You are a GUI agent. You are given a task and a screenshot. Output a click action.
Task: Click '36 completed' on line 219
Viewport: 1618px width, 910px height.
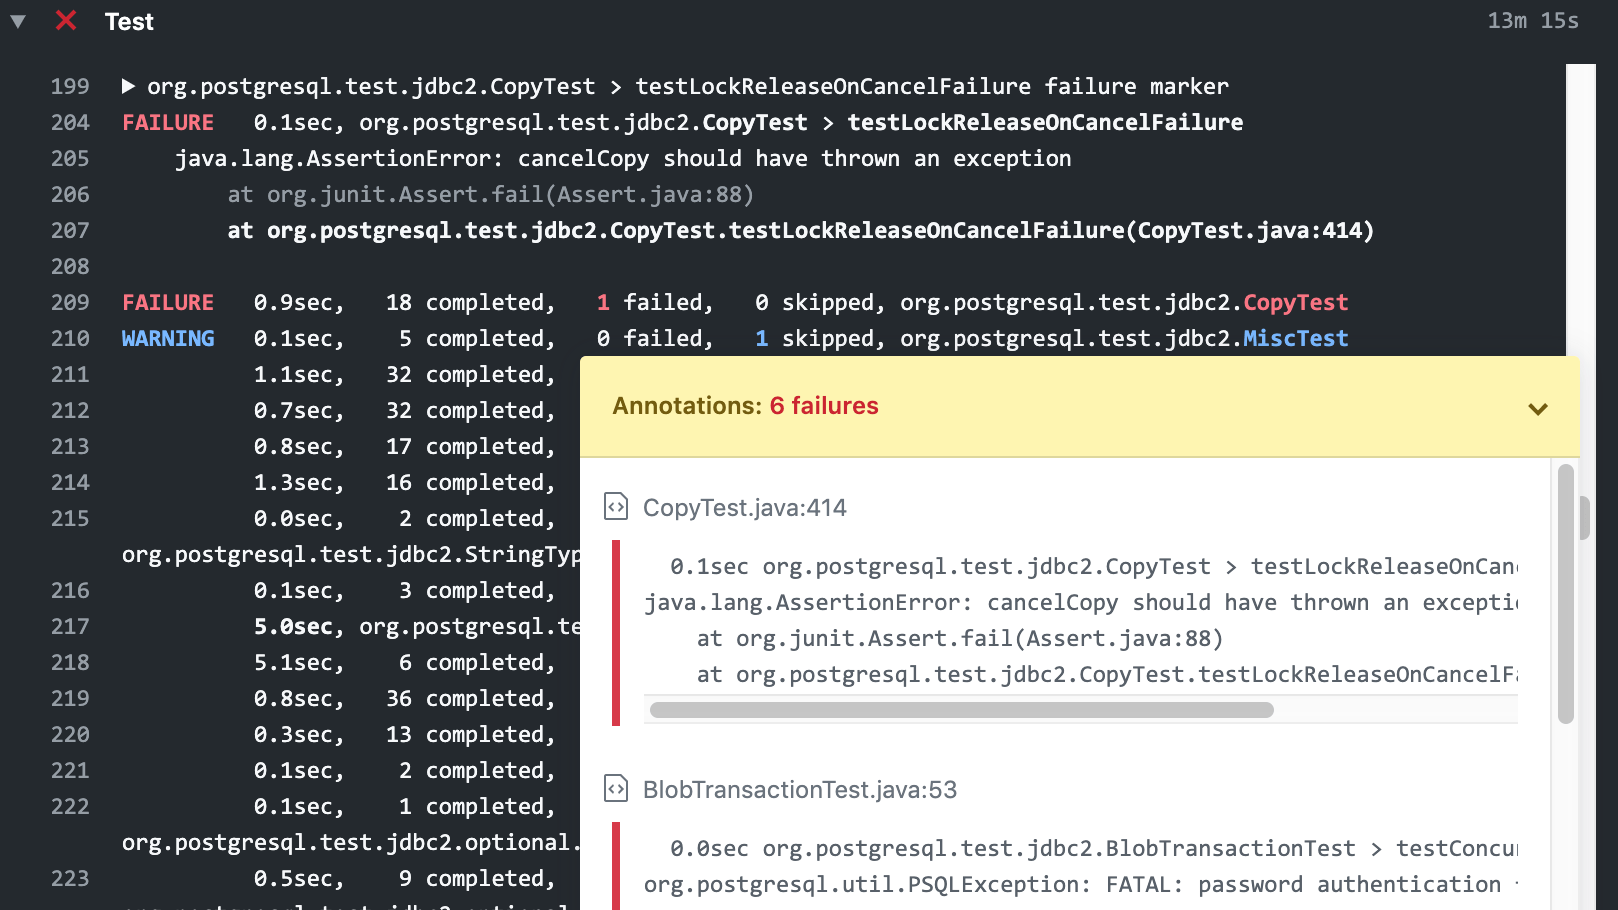tap(470, 698)
